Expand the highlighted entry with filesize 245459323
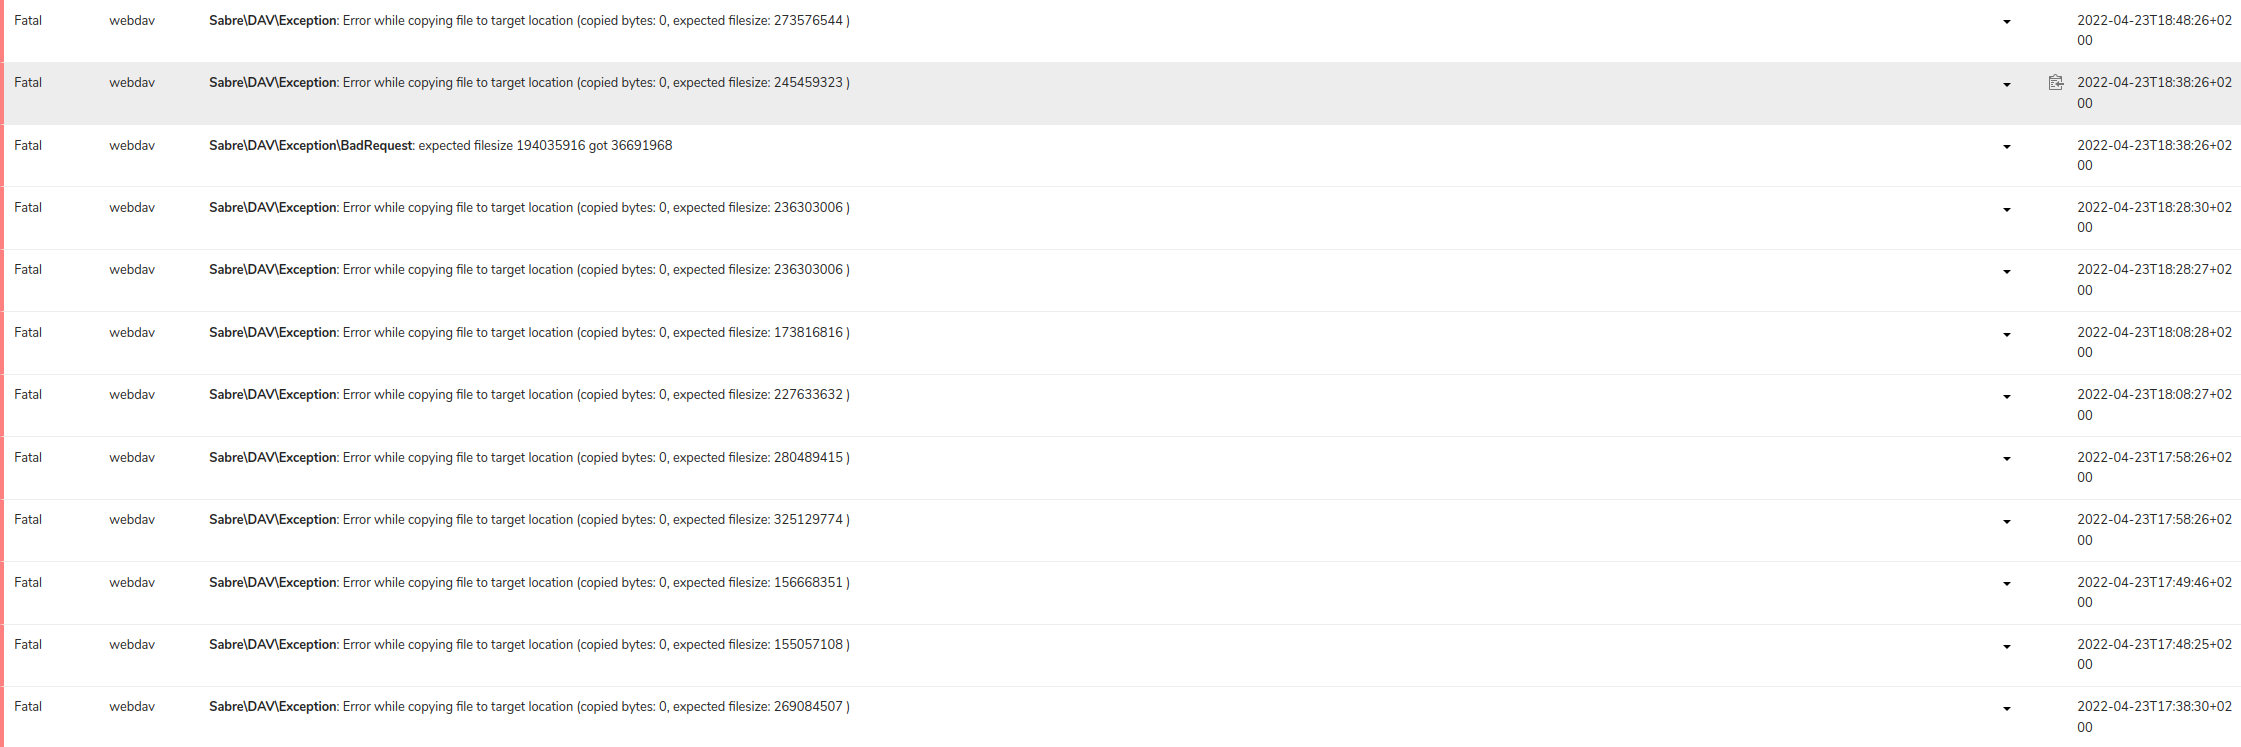2241x747 pixels. pos(2006,84)
